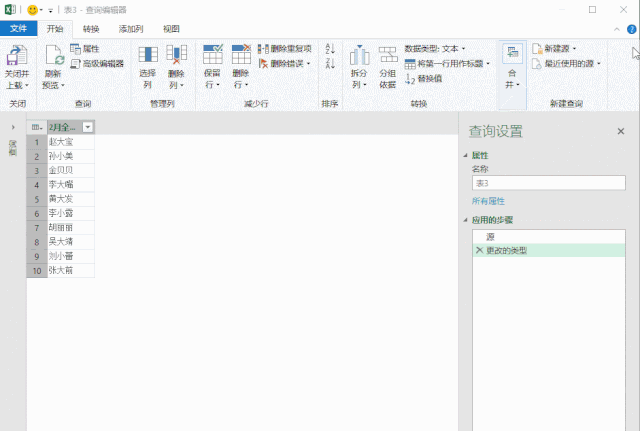Open the quick access toolbar customize arrow
This screenshot has width=640, height=431.
coord(50,11)
